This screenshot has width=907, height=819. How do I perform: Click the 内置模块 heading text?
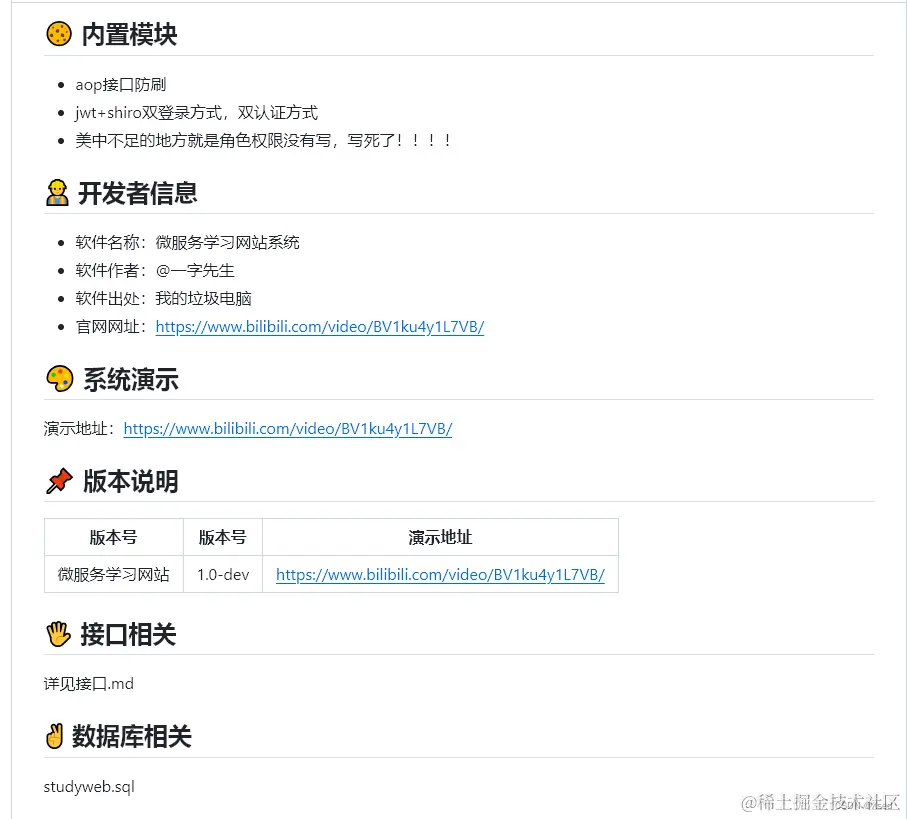(x=129, y=35)
